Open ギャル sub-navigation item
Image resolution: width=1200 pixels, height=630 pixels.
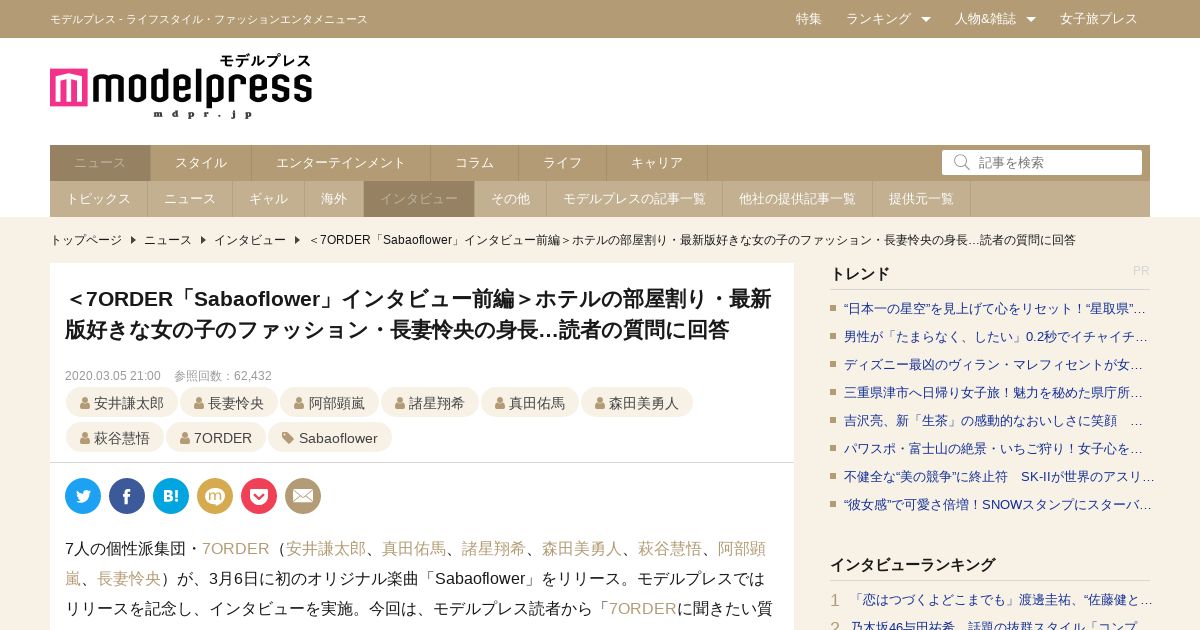(268, 199)
